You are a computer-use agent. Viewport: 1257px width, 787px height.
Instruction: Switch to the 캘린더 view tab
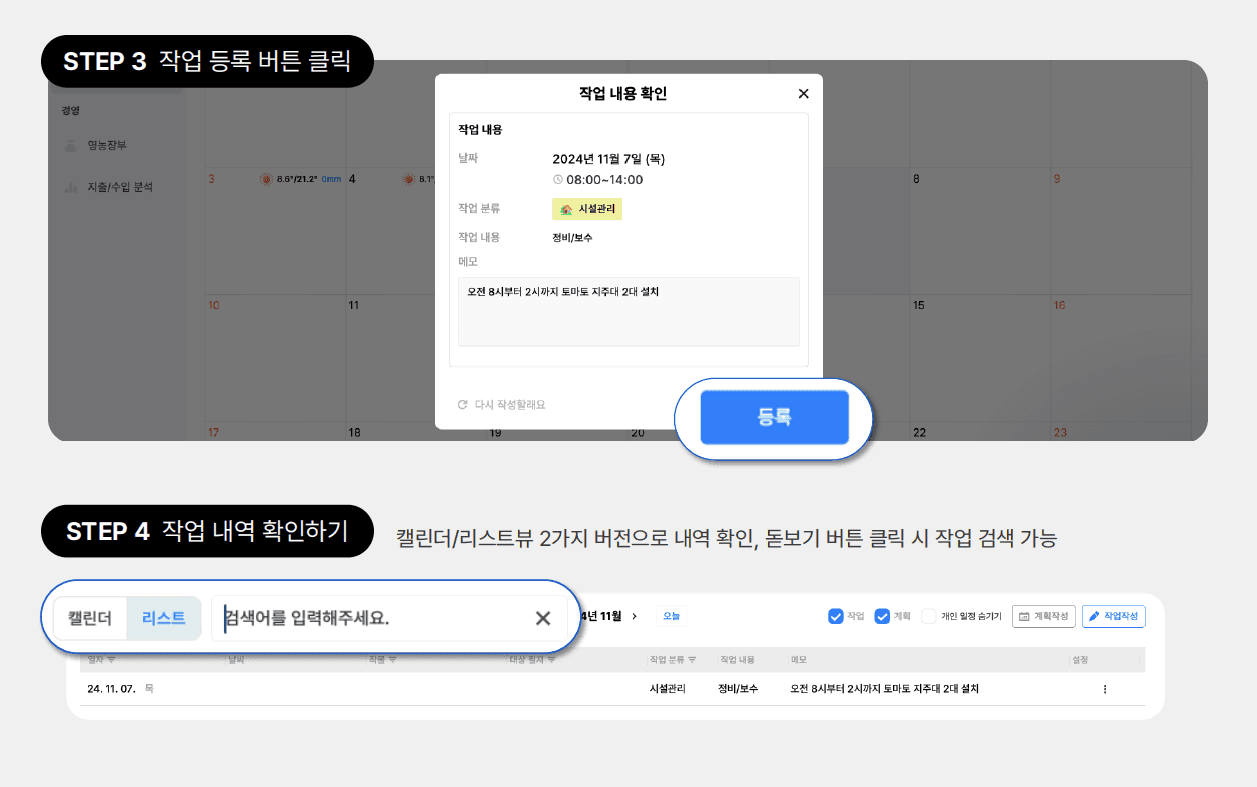(x=89, y=618)
